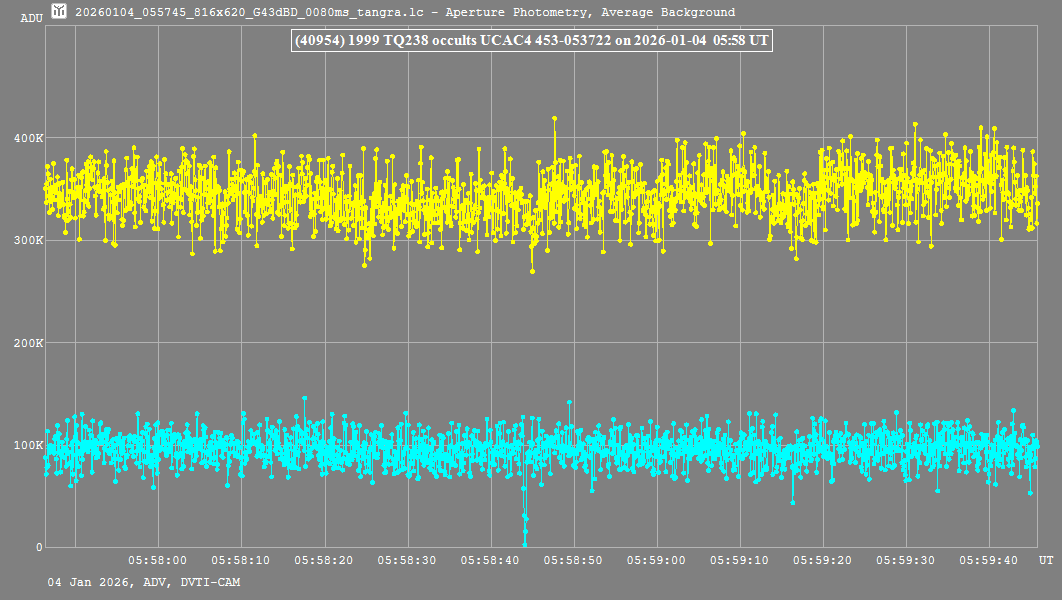The height and width of the screenshot is (600, 1062).
Task: Click the tallest yellow spike near 05:58:47
Action: pyautogui.click(x=554, y=119)
